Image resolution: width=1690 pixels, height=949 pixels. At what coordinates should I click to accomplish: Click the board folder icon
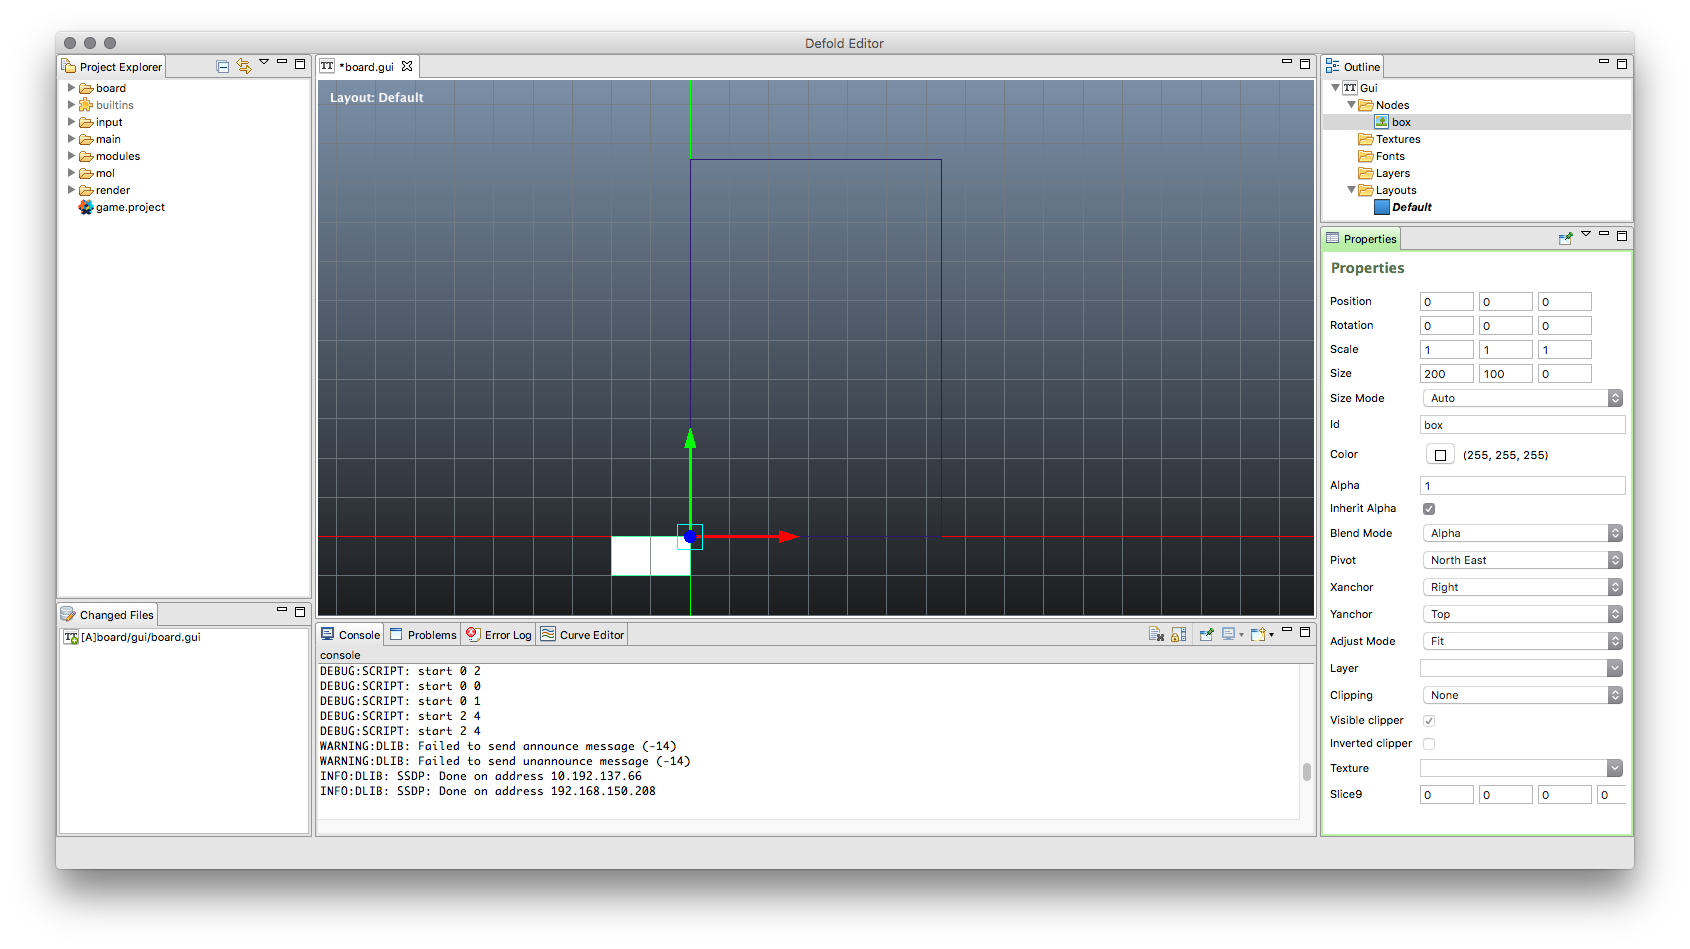click(86, 88)
